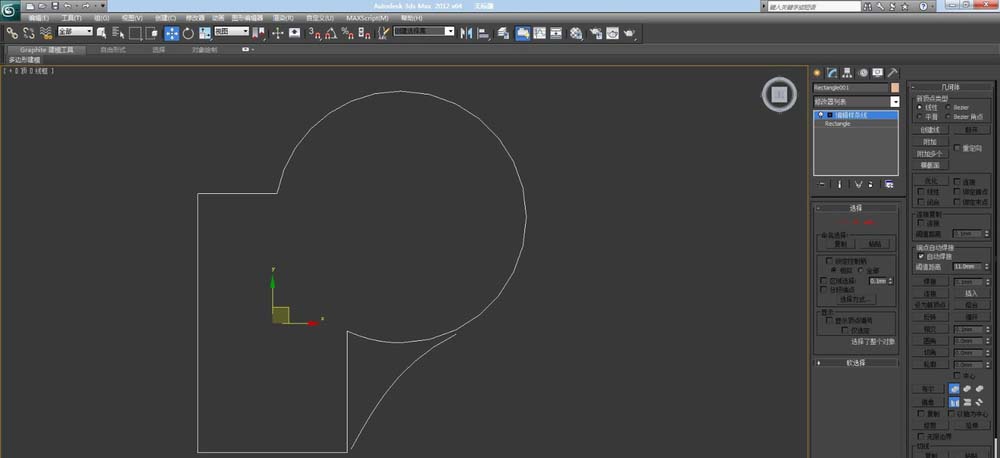1000x458 pixels.
Task: Open the Hierarchy panel tab icon
Action: 847,73
